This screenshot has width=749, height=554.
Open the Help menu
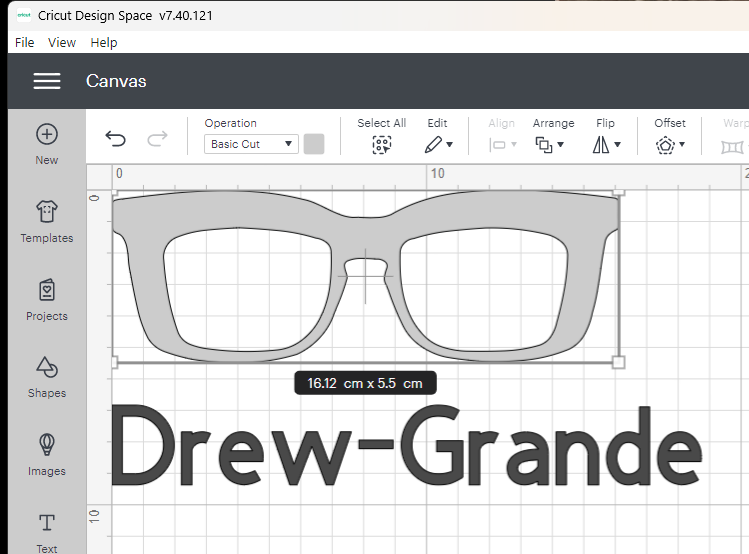(104, 42)
